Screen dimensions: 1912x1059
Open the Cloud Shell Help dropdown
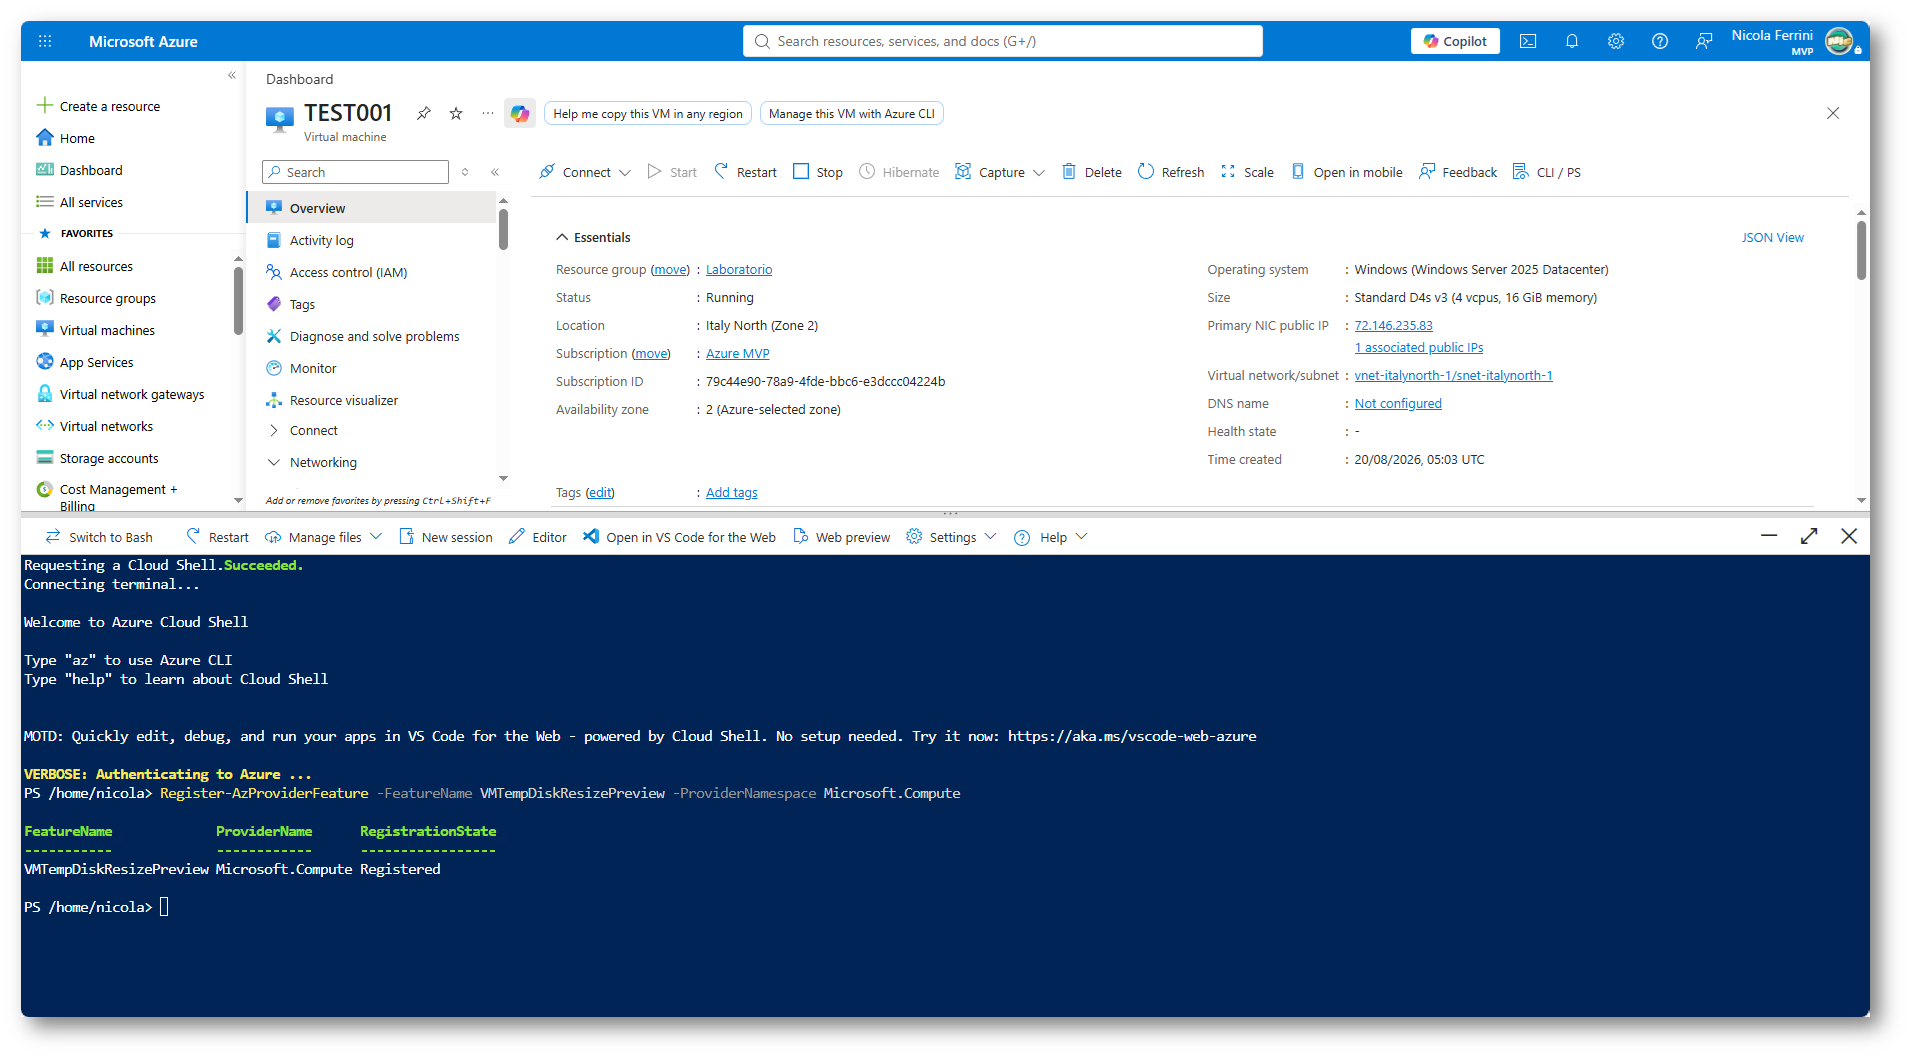1050,537
